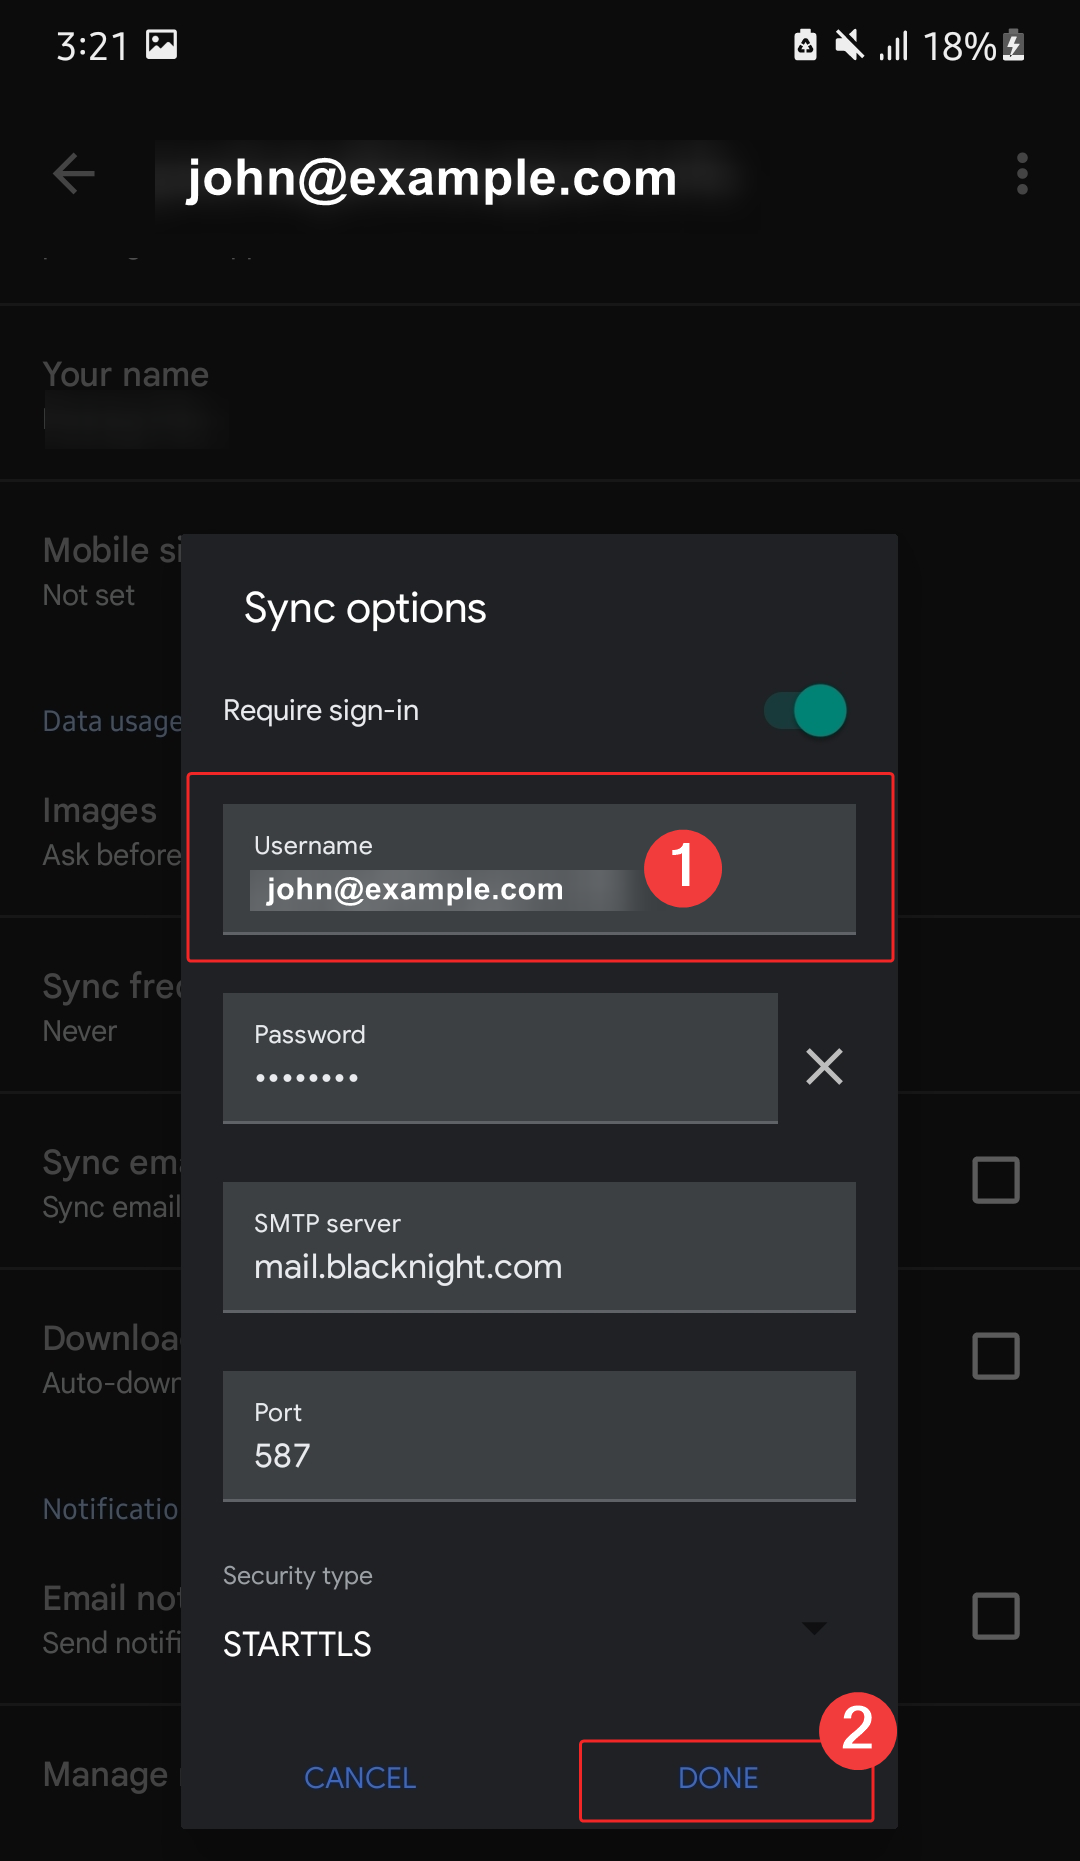Tap the screenshot image status icon
Viewport: 1080px width, 1861px height.
pos(161,45)
